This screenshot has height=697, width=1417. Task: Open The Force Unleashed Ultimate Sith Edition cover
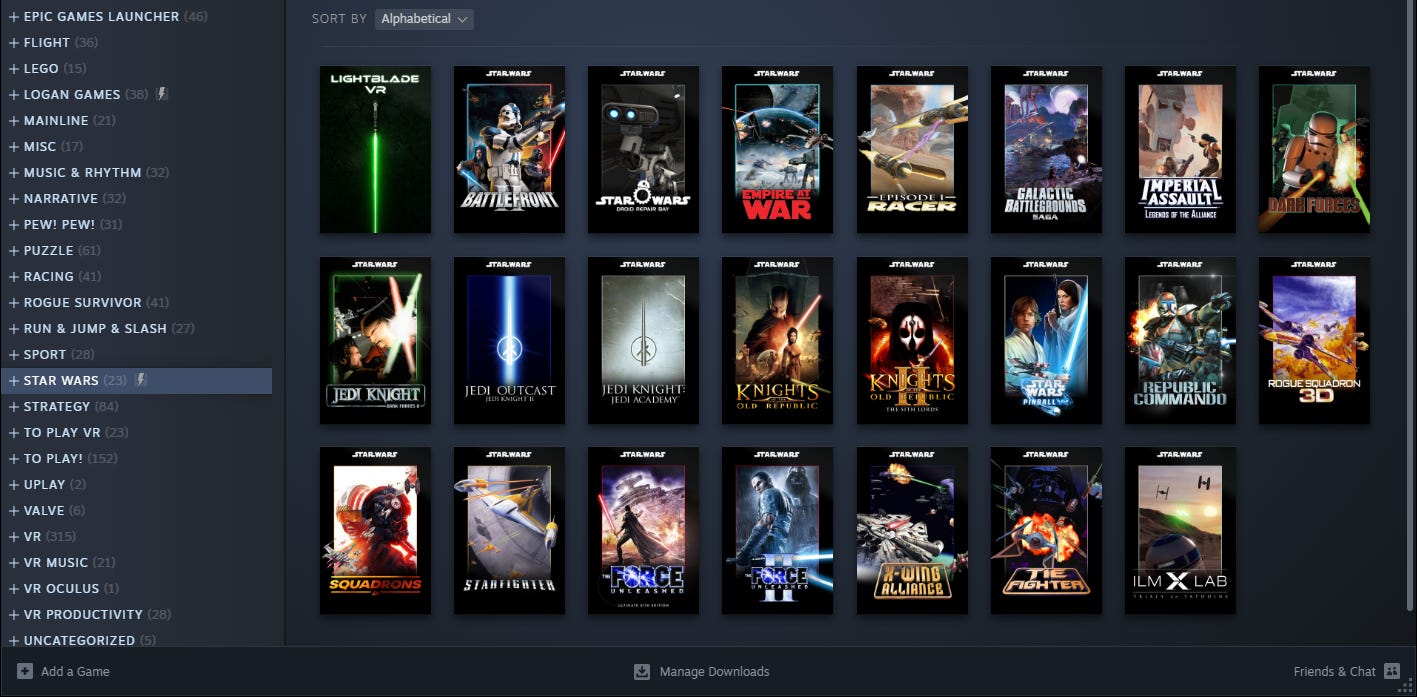click(x=643, y=530)
